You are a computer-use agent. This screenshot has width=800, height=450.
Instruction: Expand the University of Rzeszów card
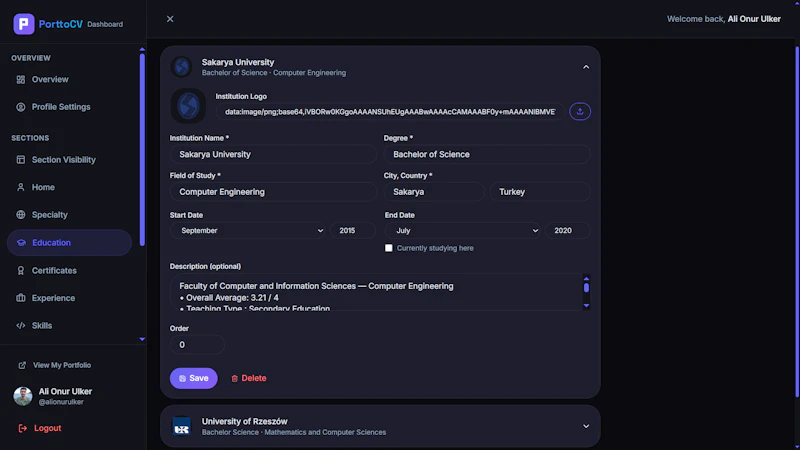click(586, 426)
